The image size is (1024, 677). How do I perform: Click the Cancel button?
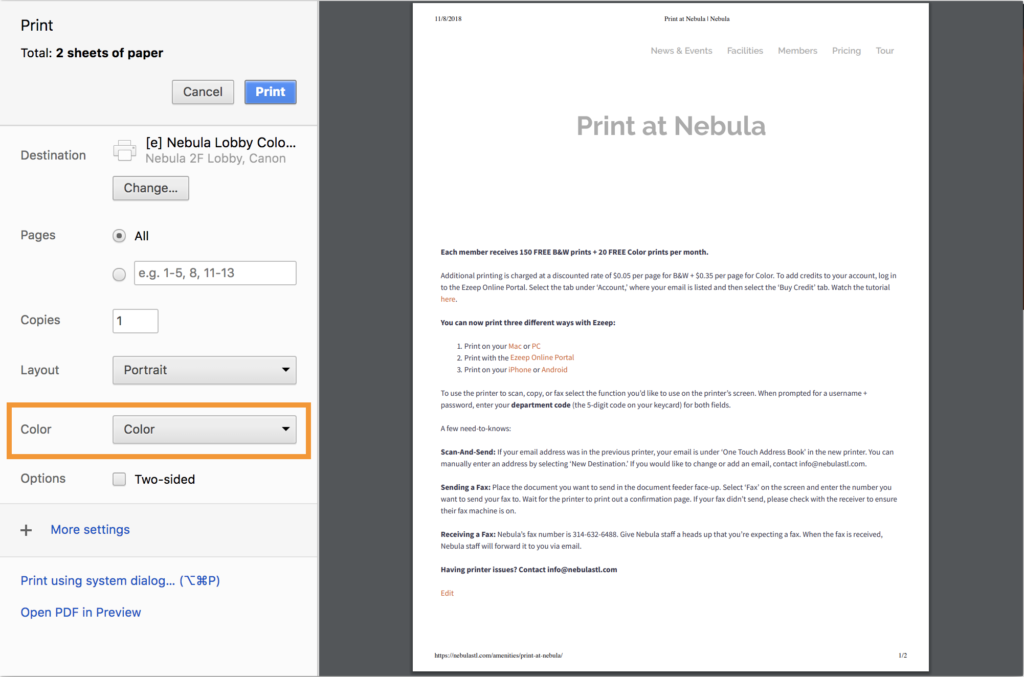[203, 92]
